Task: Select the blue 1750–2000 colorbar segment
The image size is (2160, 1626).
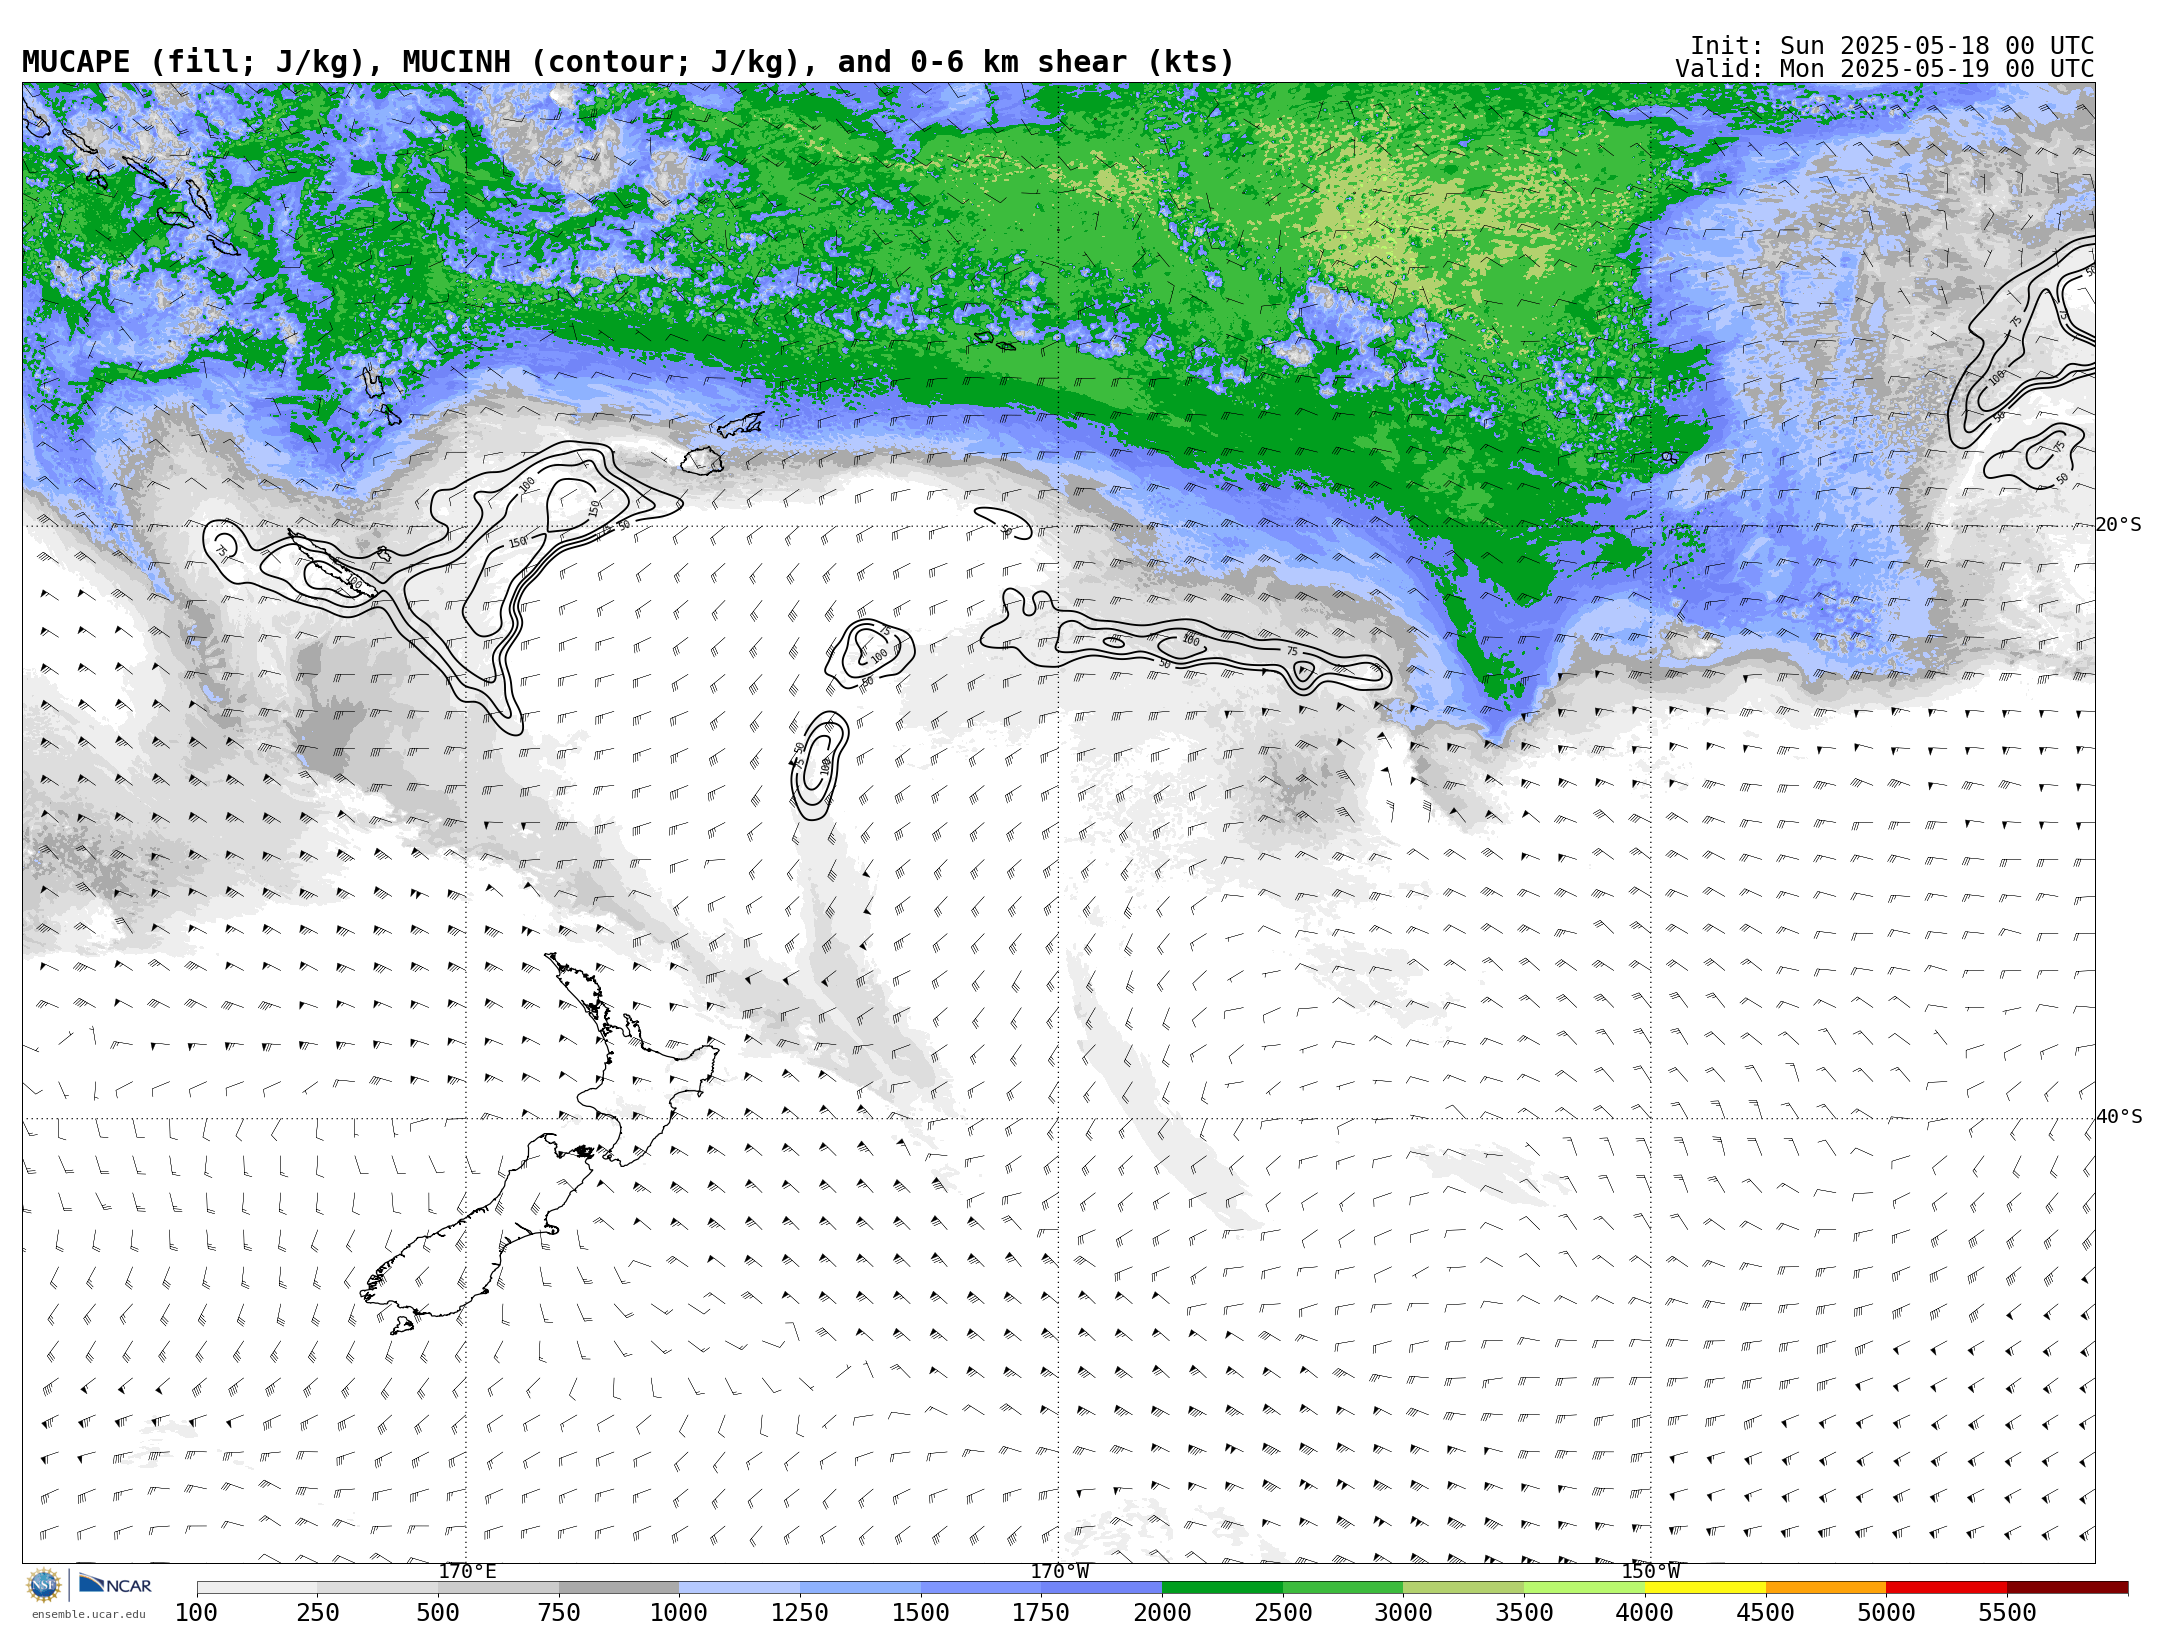Action: pyautogui.click(x=1101, y=1588)
